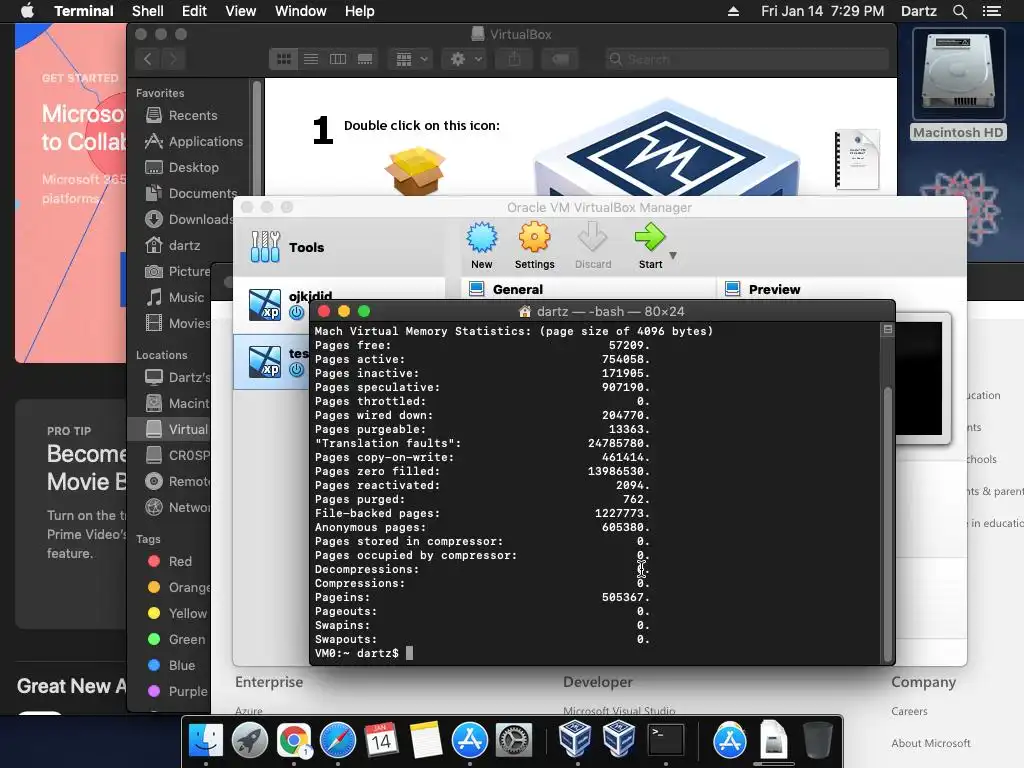
Task: Click the eject icon in menu bar
Action: 733,11
